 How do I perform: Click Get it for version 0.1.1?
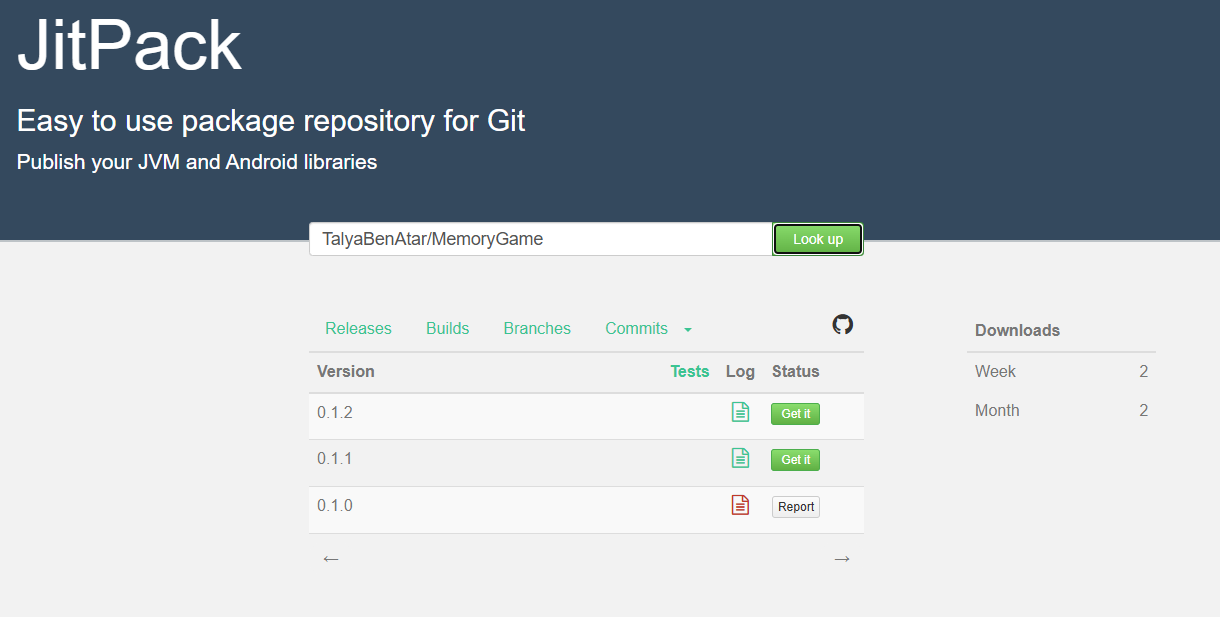[x=795, y=459]
